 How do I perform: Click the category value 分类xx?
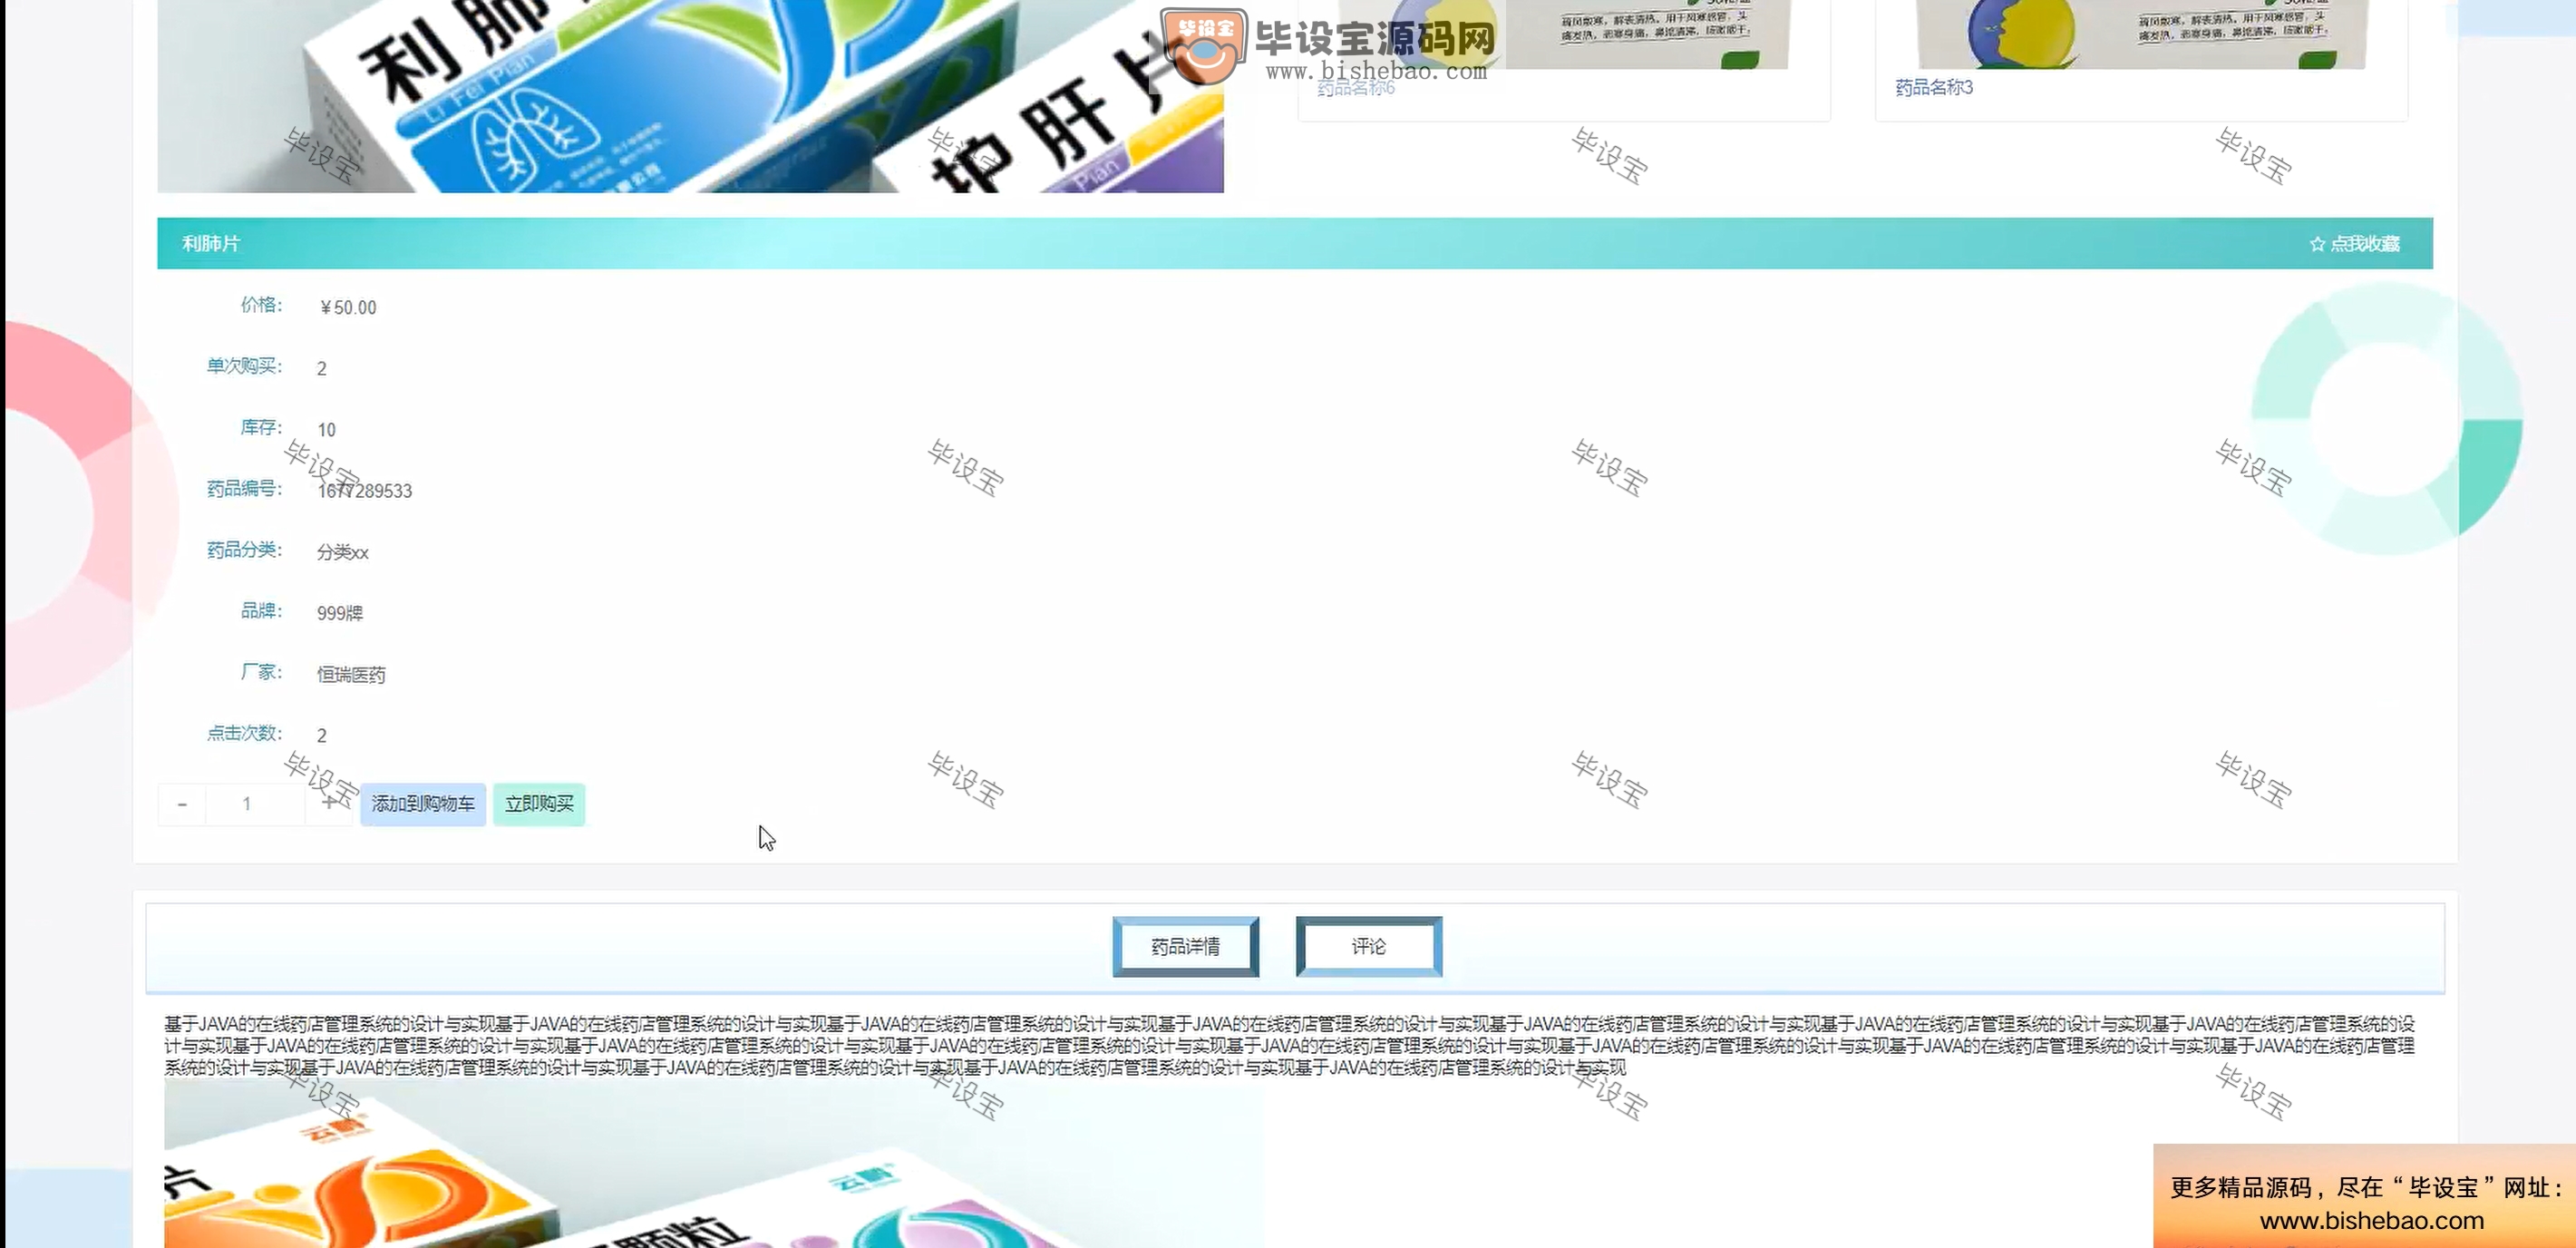click(x=343, y=552)
